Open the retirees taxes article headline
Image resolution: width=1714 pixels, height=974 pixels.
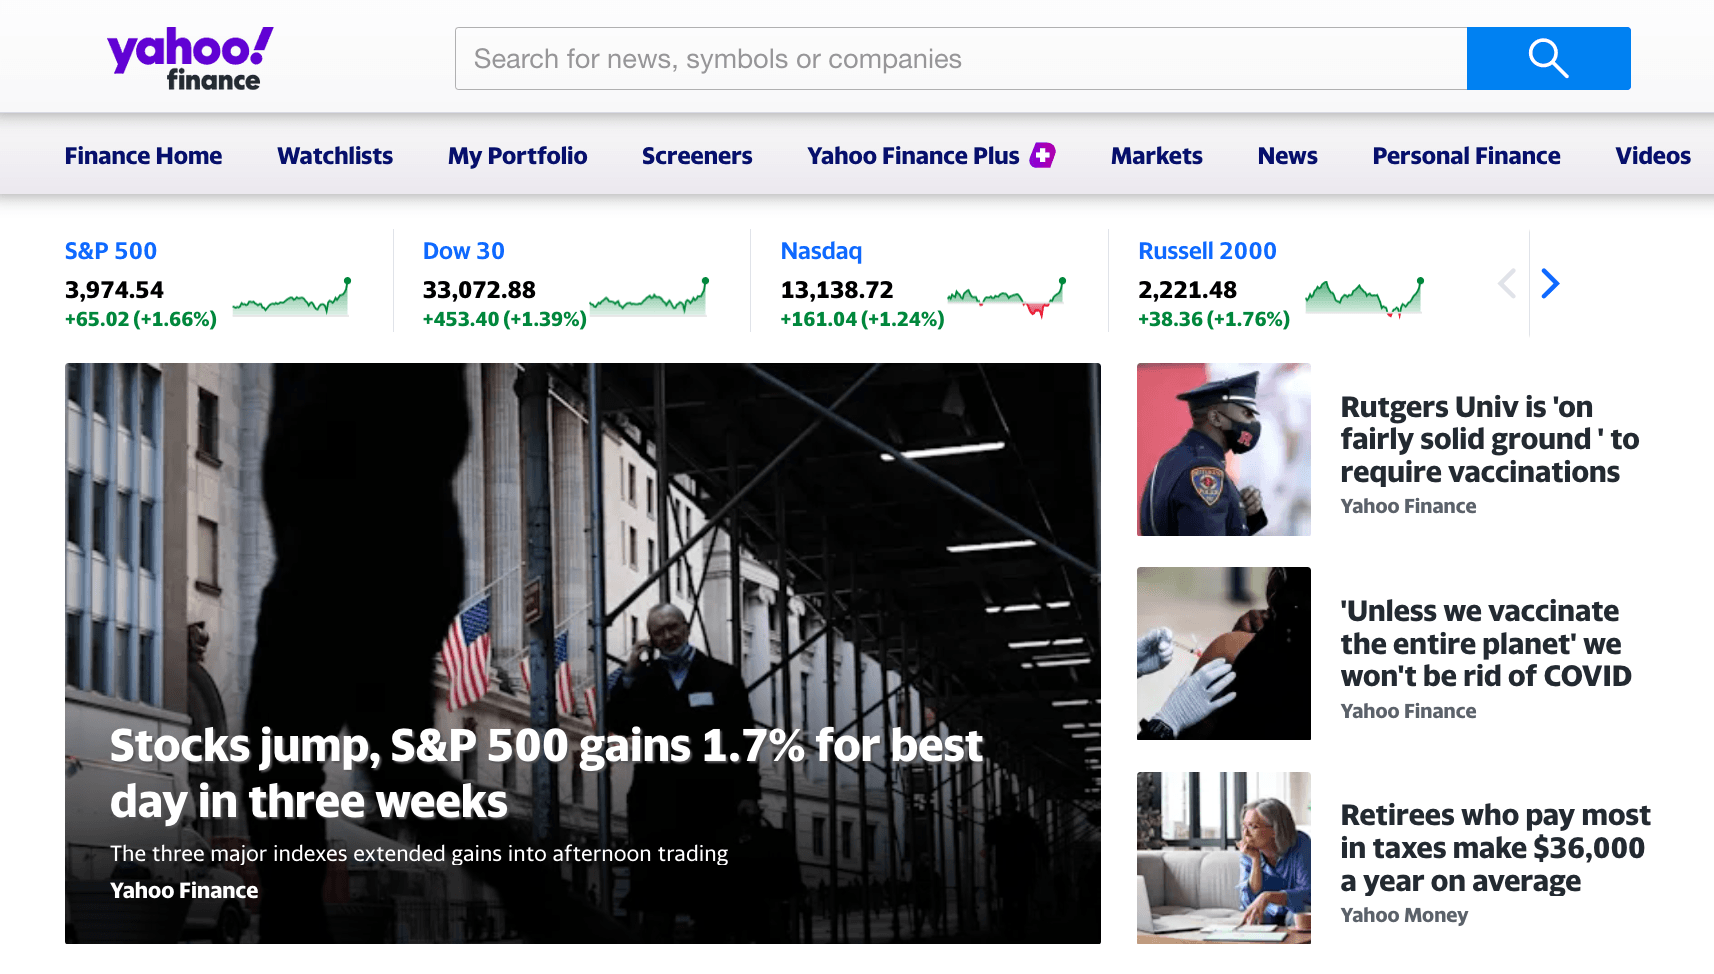pyautogui.click(x=1495, y=848)
